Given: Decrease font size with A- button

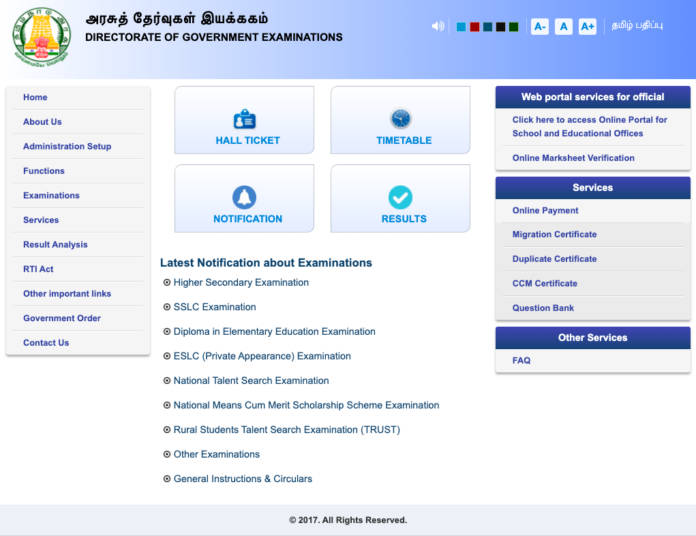Looking at the screenshot, I should coord(540,27).
